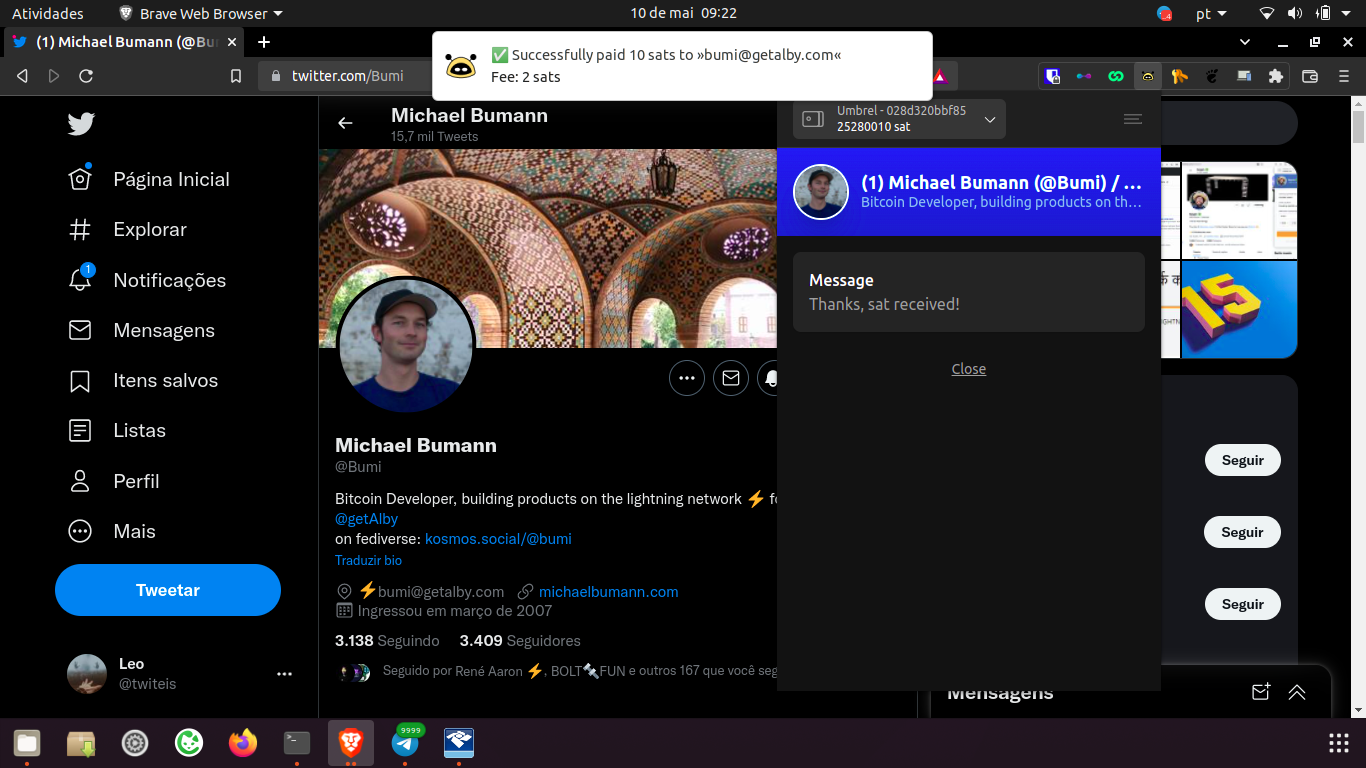Click the third Seguir button
Screen dimensions: 1366x768
pyautogui.click(x=1243, y=604)
